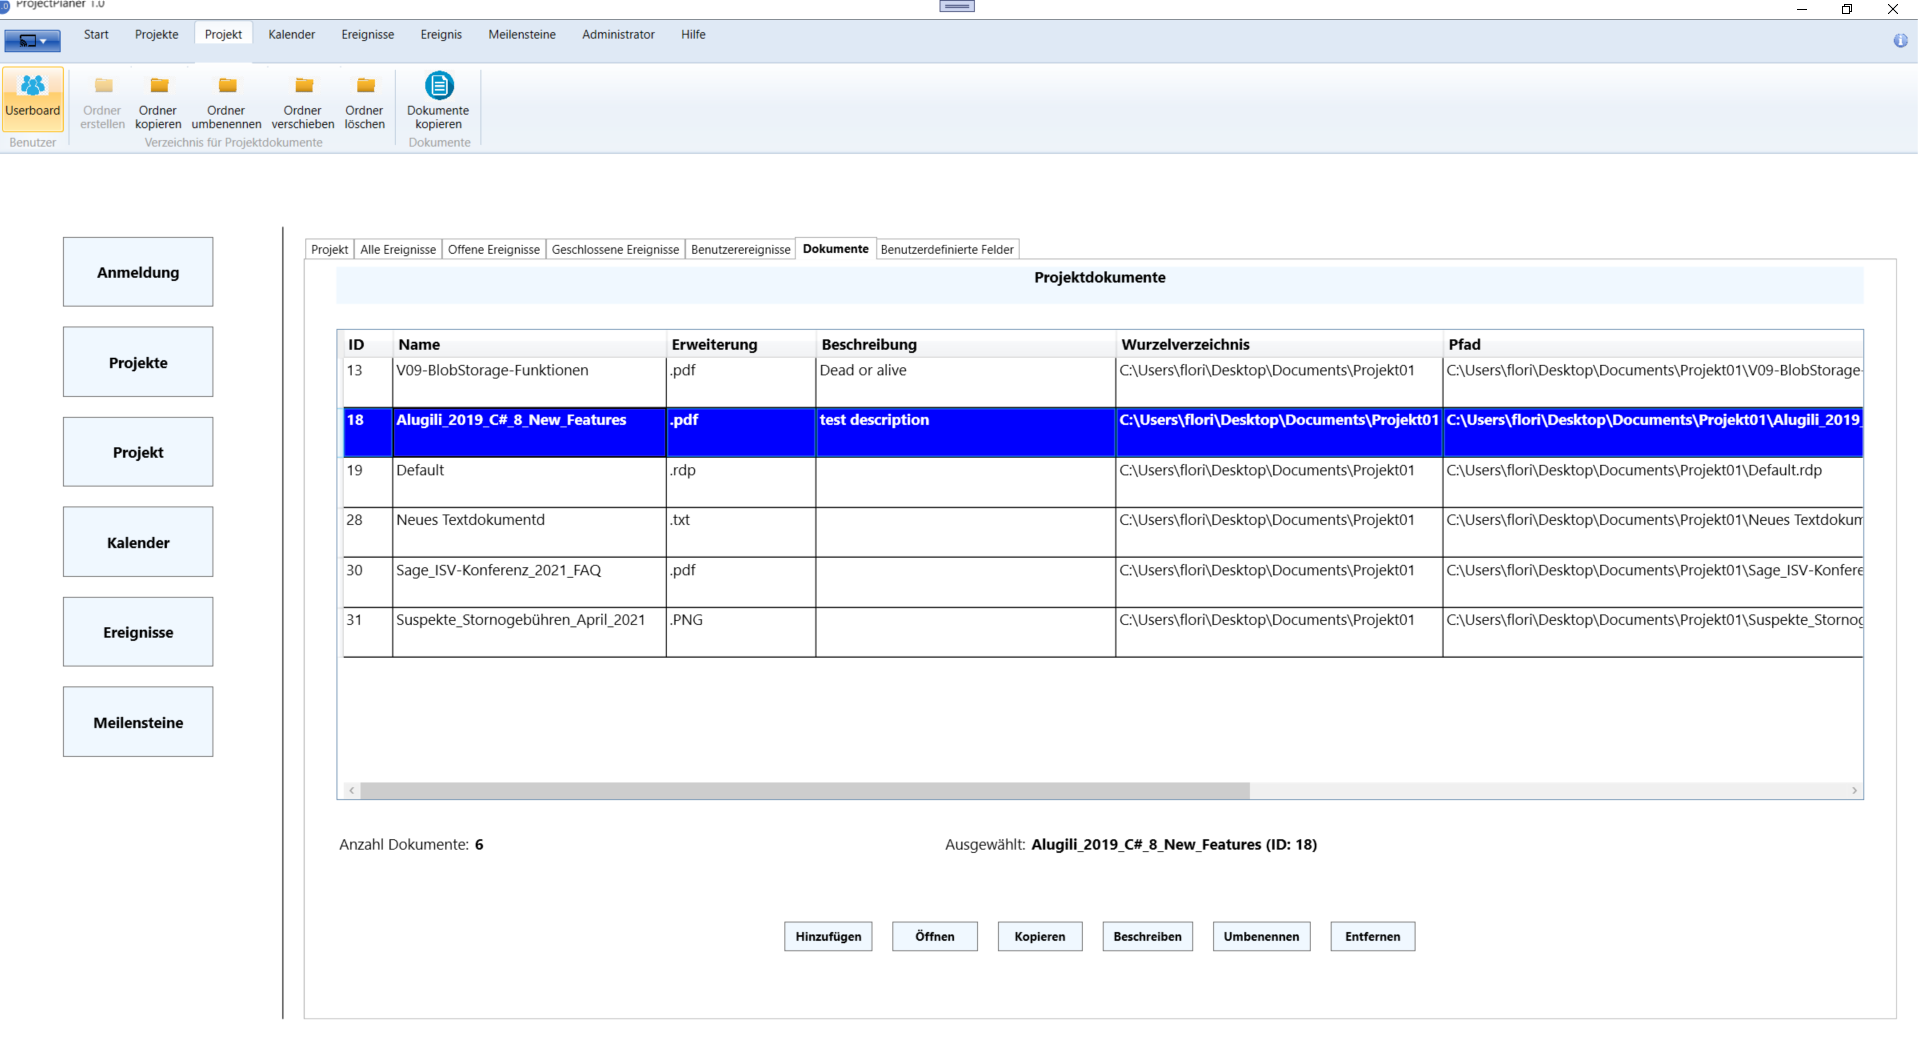Click the Umbenennen button
The image size is (1918, 1038).
(1261, 936)
